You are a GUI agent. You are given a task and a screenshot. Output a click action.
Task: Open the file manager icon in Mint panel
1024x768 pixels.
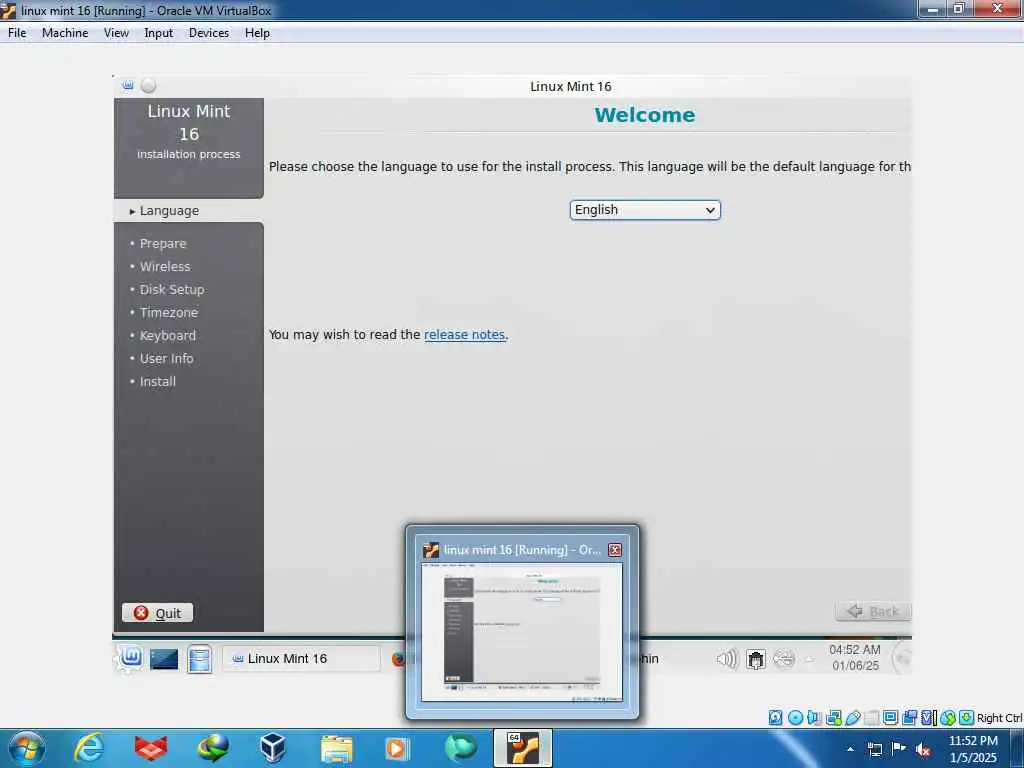(x=199, y=658)
